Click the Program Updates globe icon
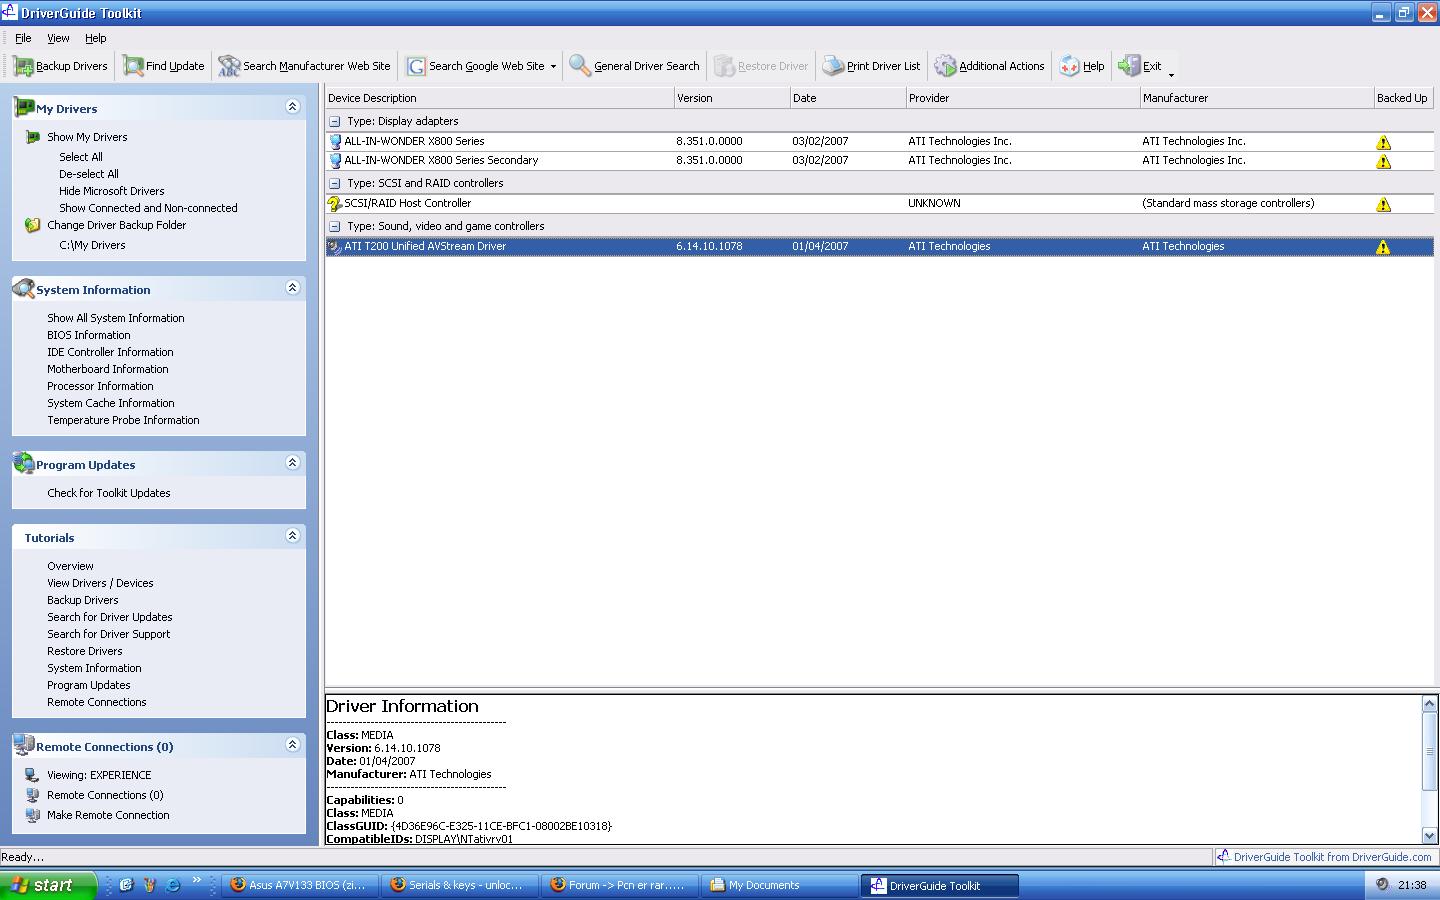This screenshot has height=900, width=1440. coord(24,463)
